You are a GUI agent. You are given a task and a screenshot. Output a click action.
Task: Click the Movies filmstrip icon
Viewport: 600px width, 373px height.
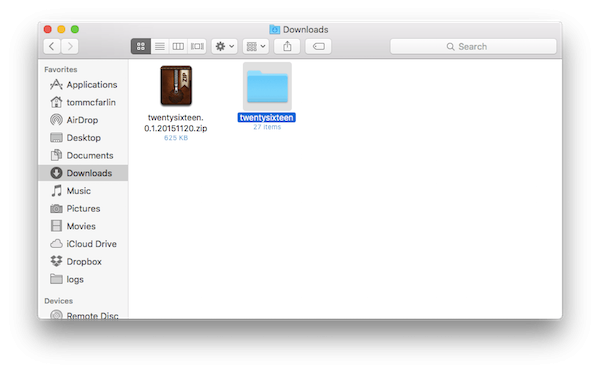[x=56, y=226]
